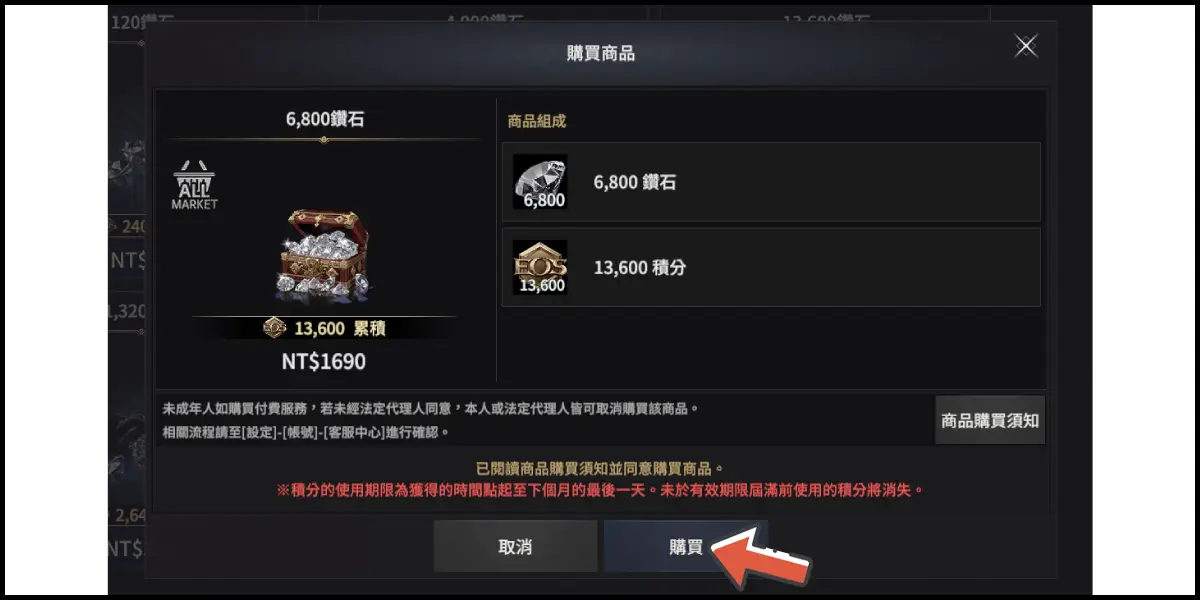Select the 13,600 積分 item row
This screenshot has width=1200, height=600.
(x=771, y=267)
